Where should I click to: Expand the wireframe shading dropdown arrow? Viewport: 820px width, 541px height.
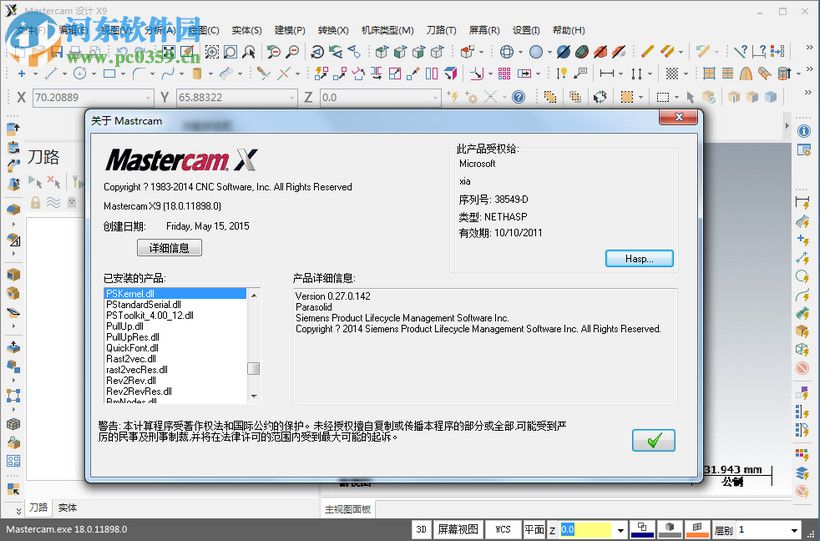520,52
